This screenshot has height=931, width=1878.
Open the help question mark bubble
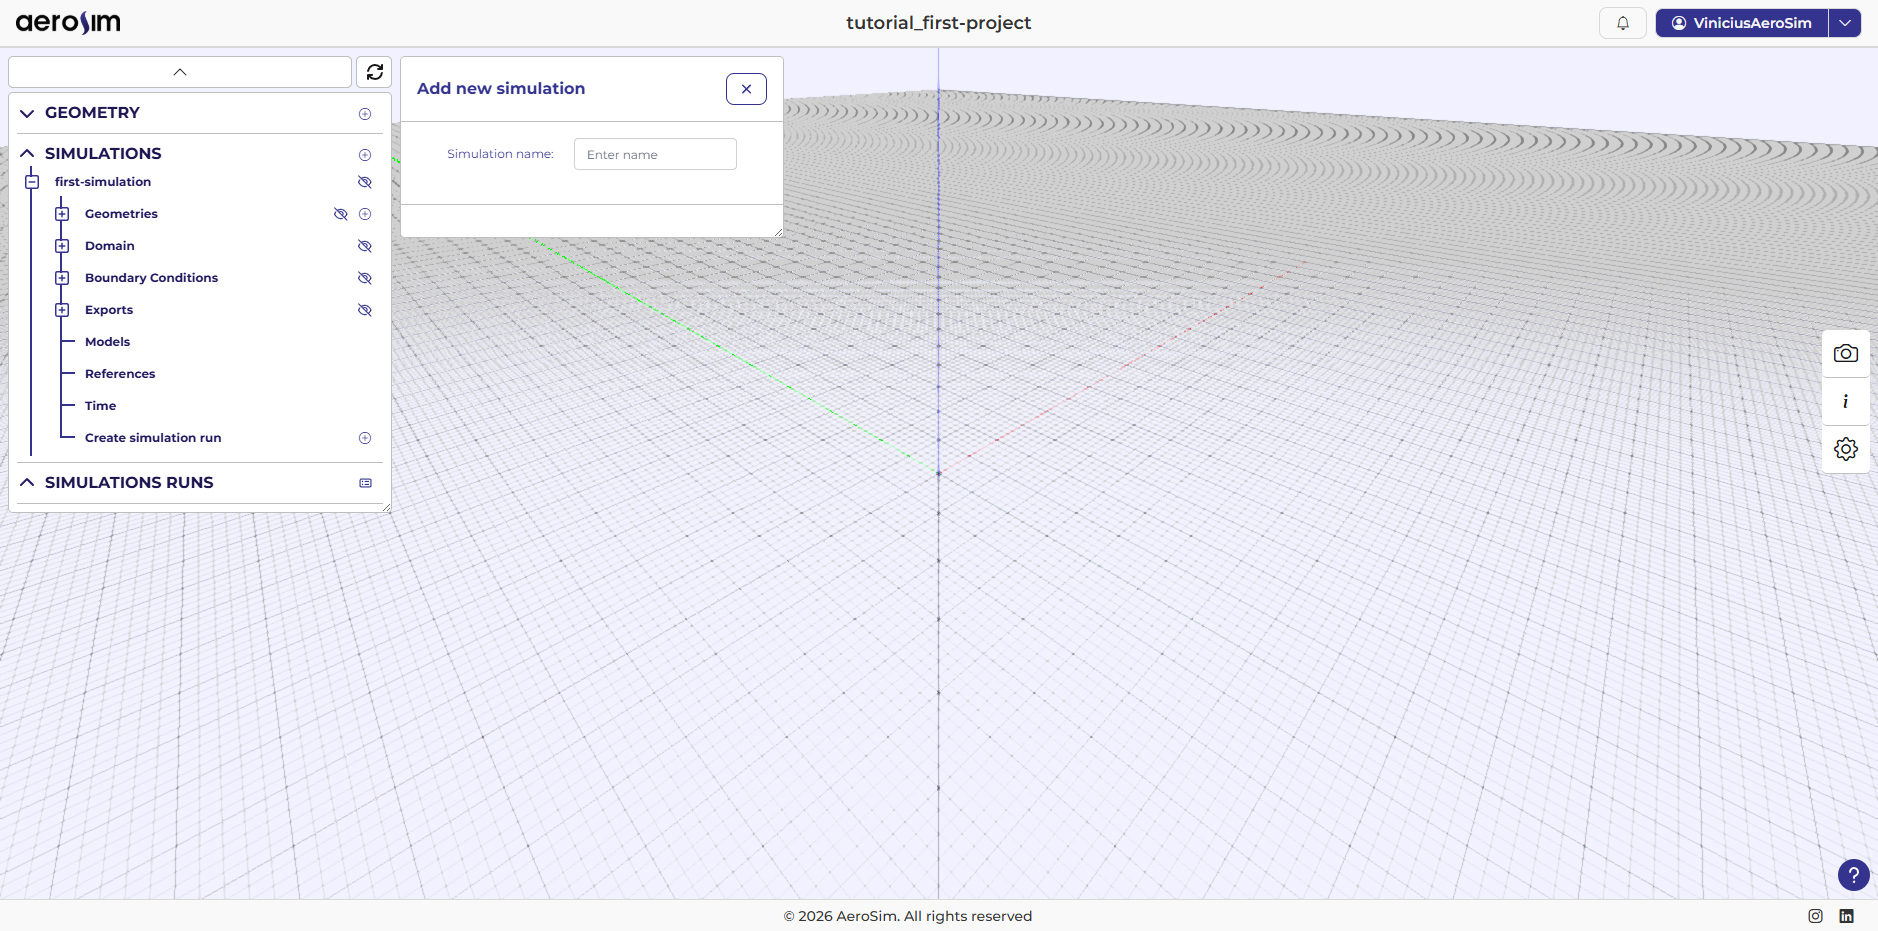tap(1853, 875)
